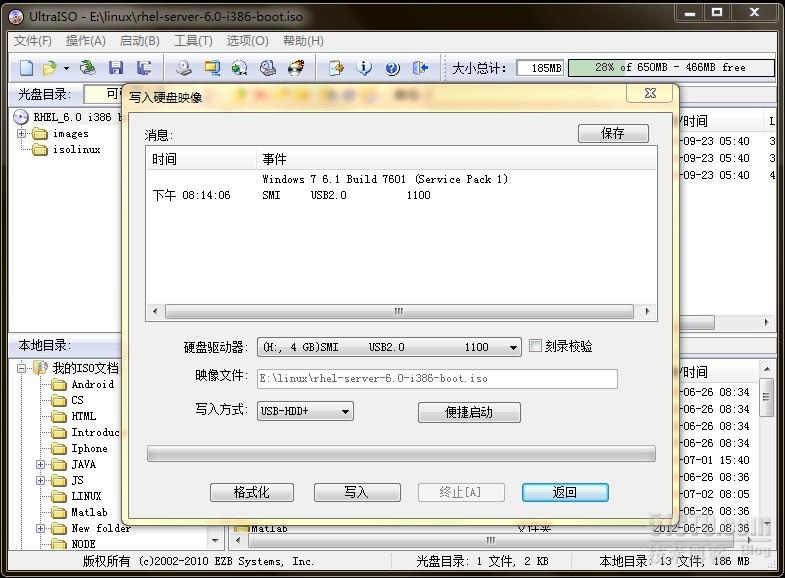
Task: Click the 格式化 button
Action: click(x=252, y=492)
